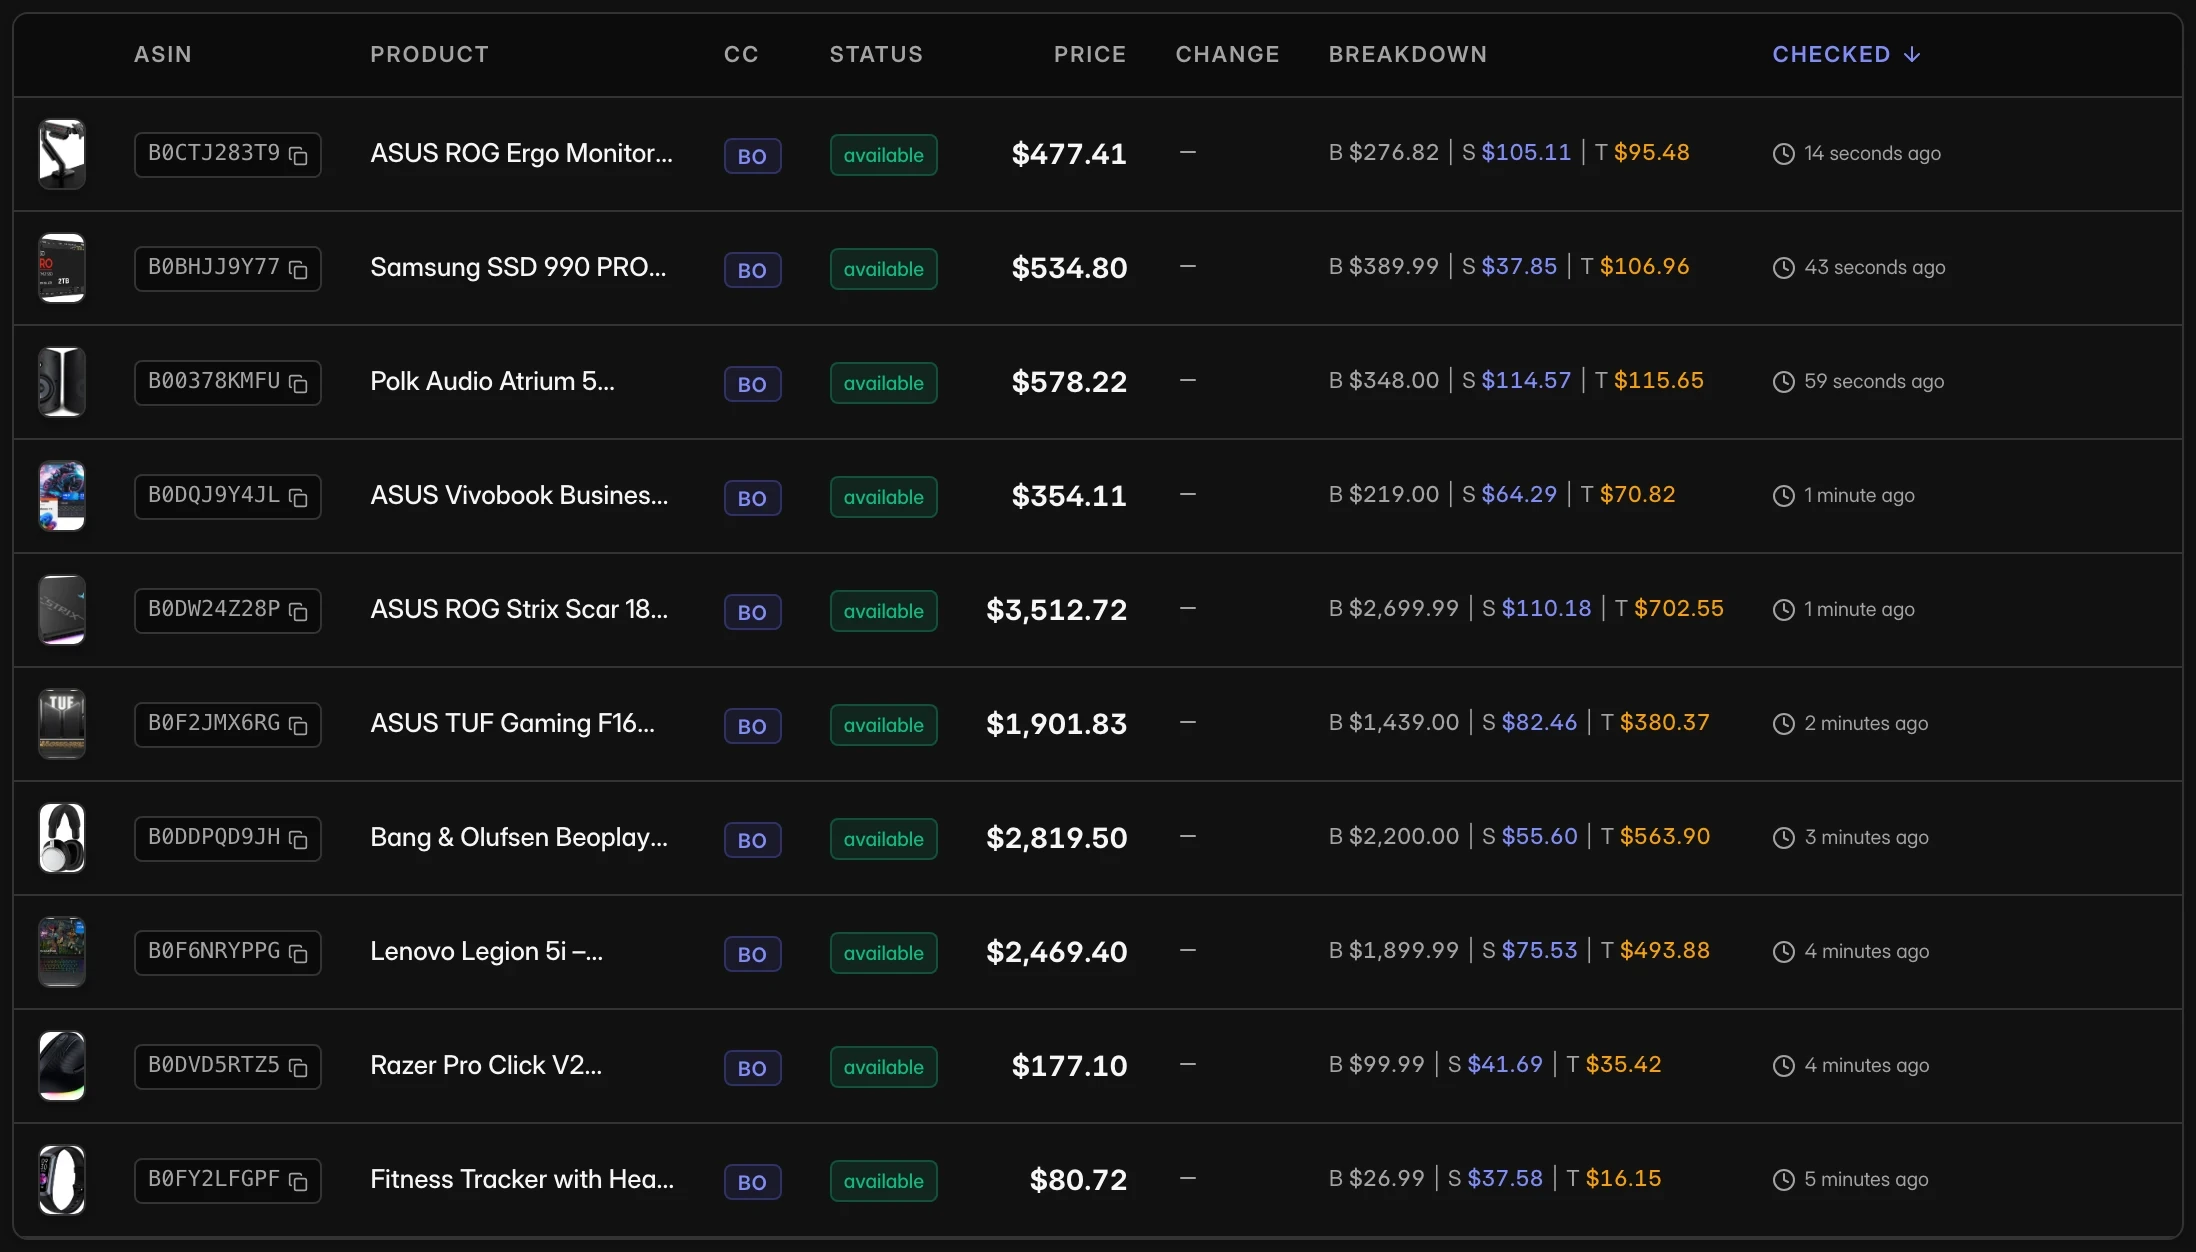Copy ASIN B0DW24Z28P using copy icon

298,611
